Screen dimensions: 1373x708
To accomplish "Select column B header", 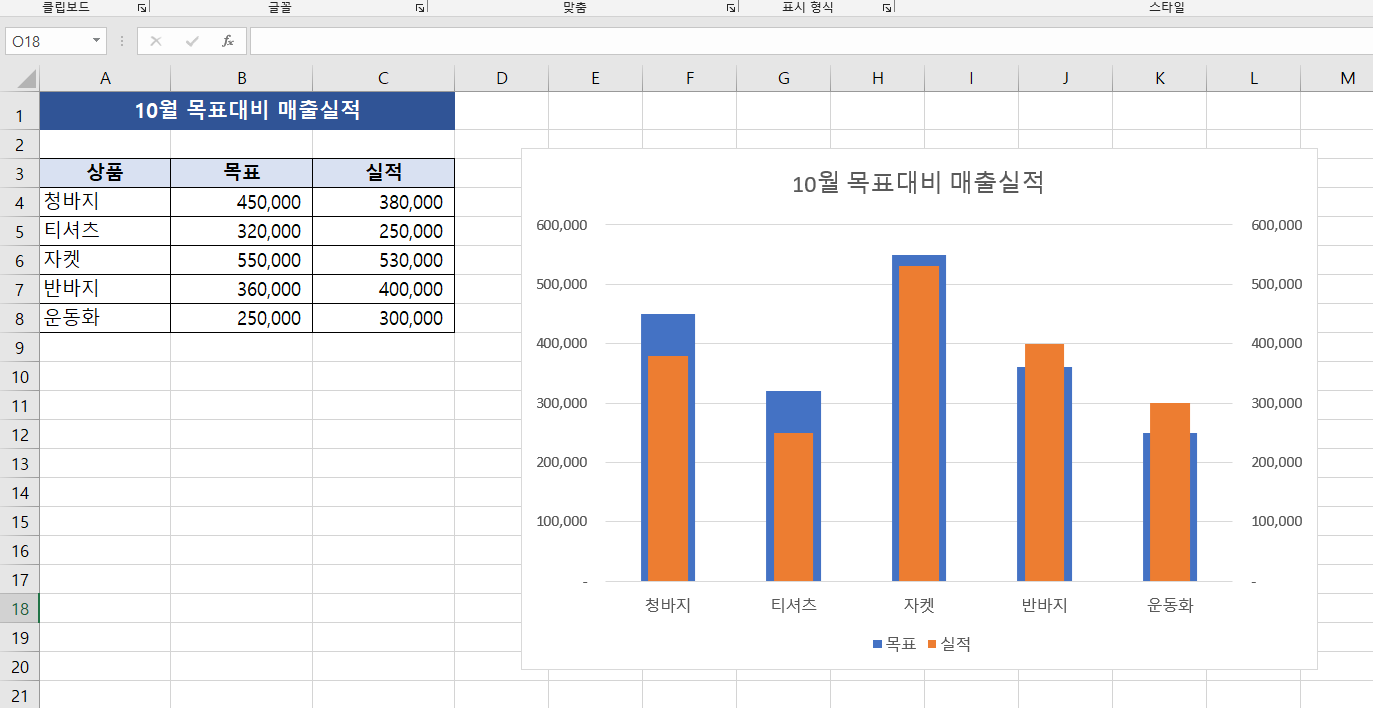I will [x=241, y=78].
